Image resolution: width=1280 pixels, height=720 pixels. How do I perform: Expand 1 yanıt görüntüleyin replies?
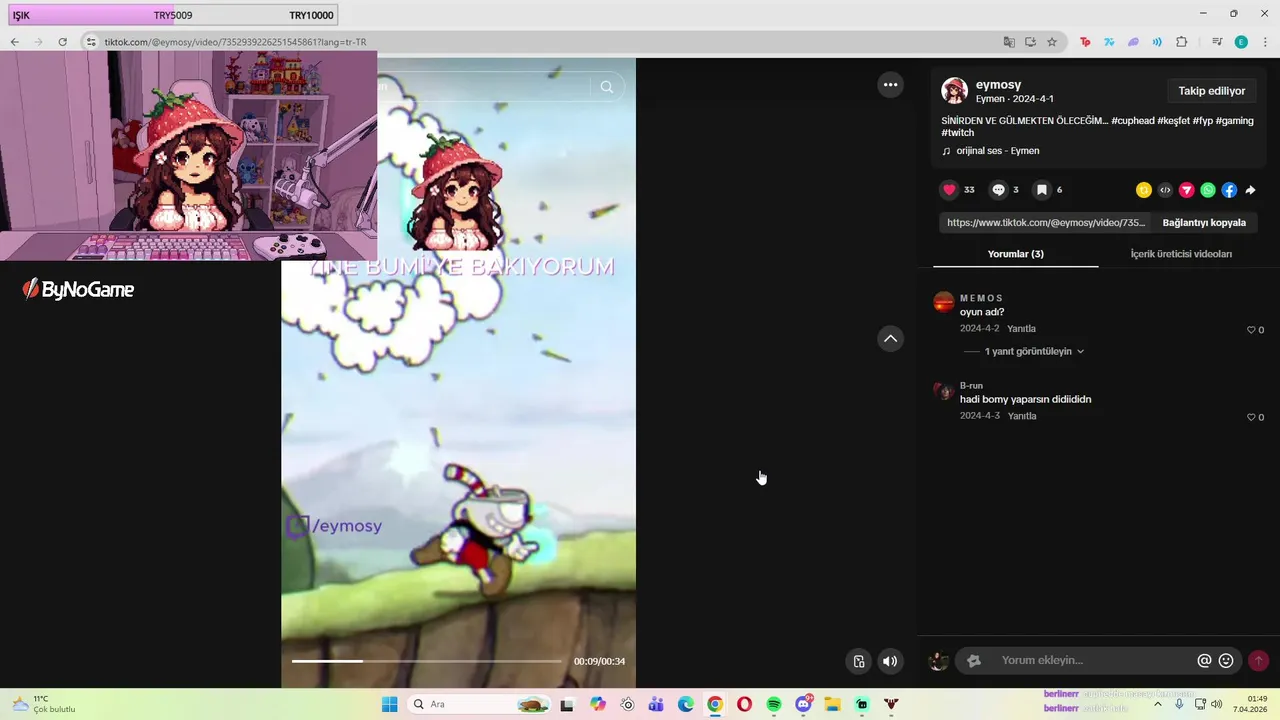tap(1034, 352)
